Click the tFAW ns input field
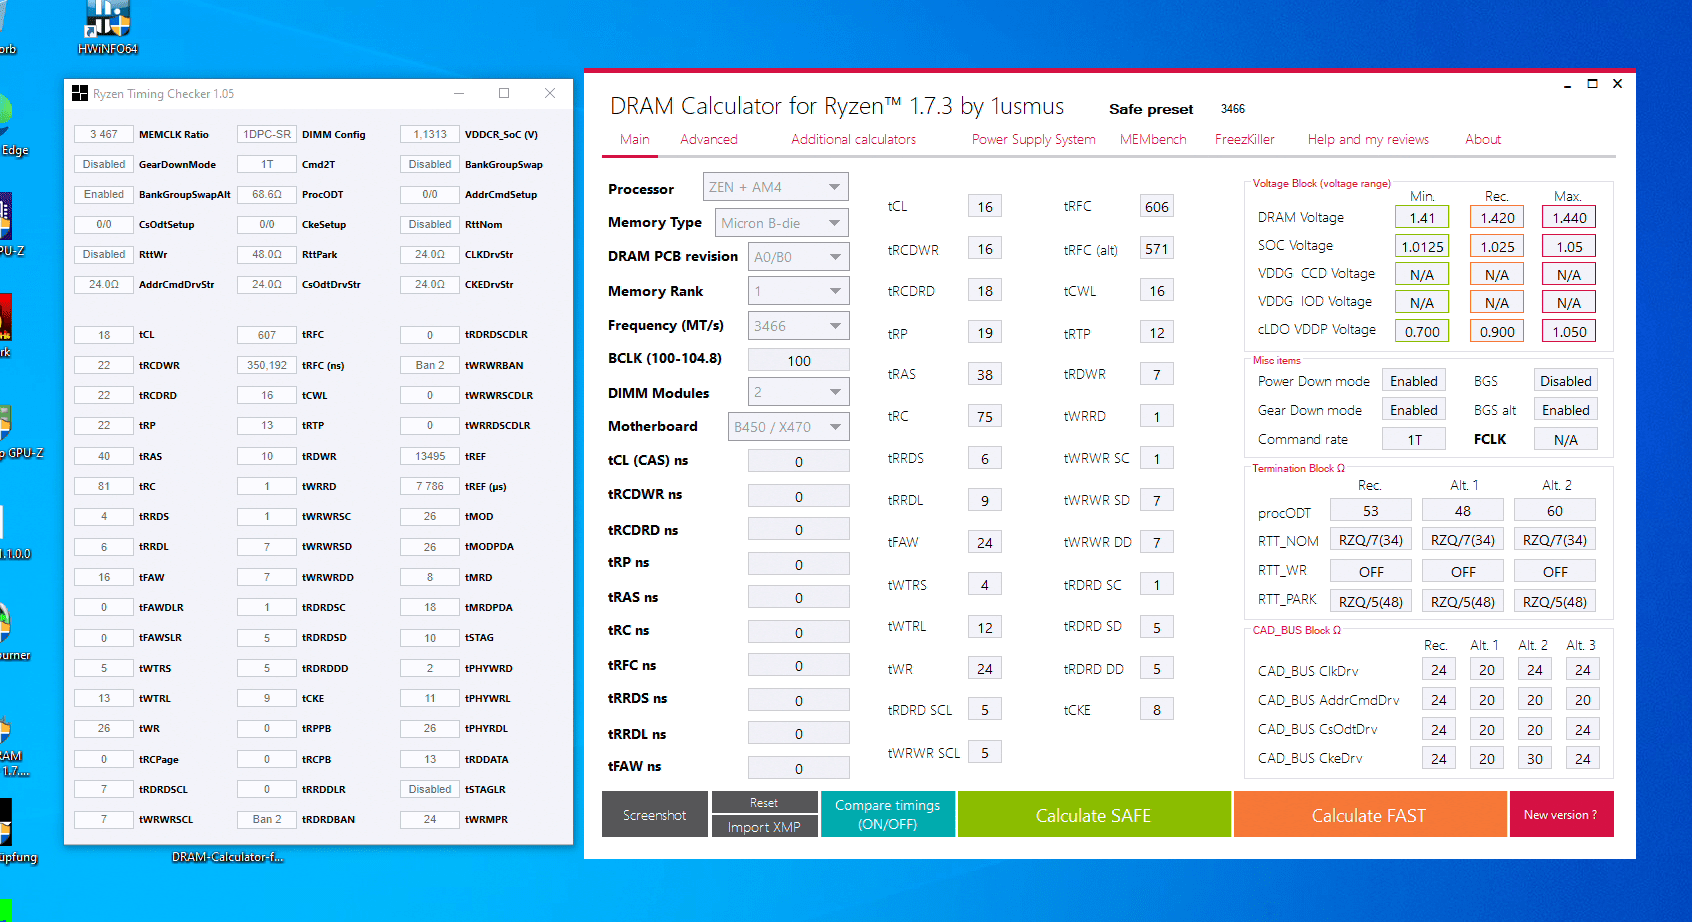The image size is (1692, 922). tap(798, 768)
